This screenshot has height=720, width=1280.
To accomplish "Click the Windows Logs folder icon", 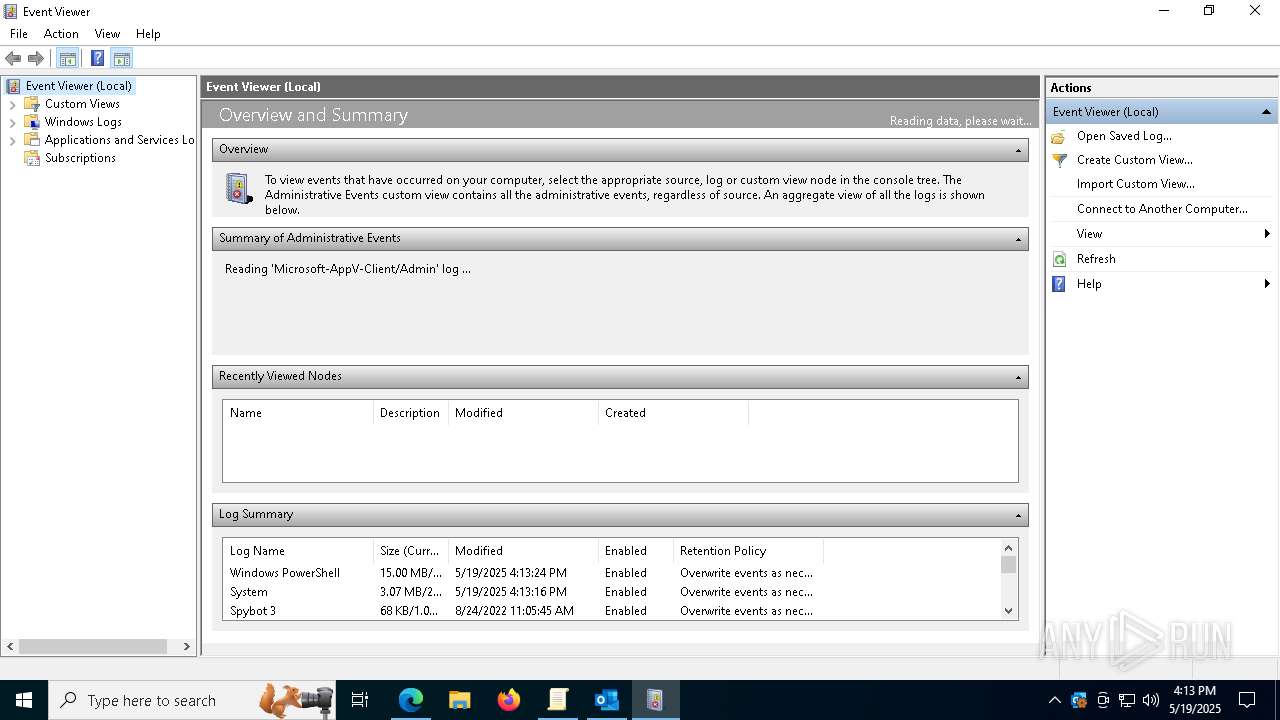I will [x=32, y=122].
